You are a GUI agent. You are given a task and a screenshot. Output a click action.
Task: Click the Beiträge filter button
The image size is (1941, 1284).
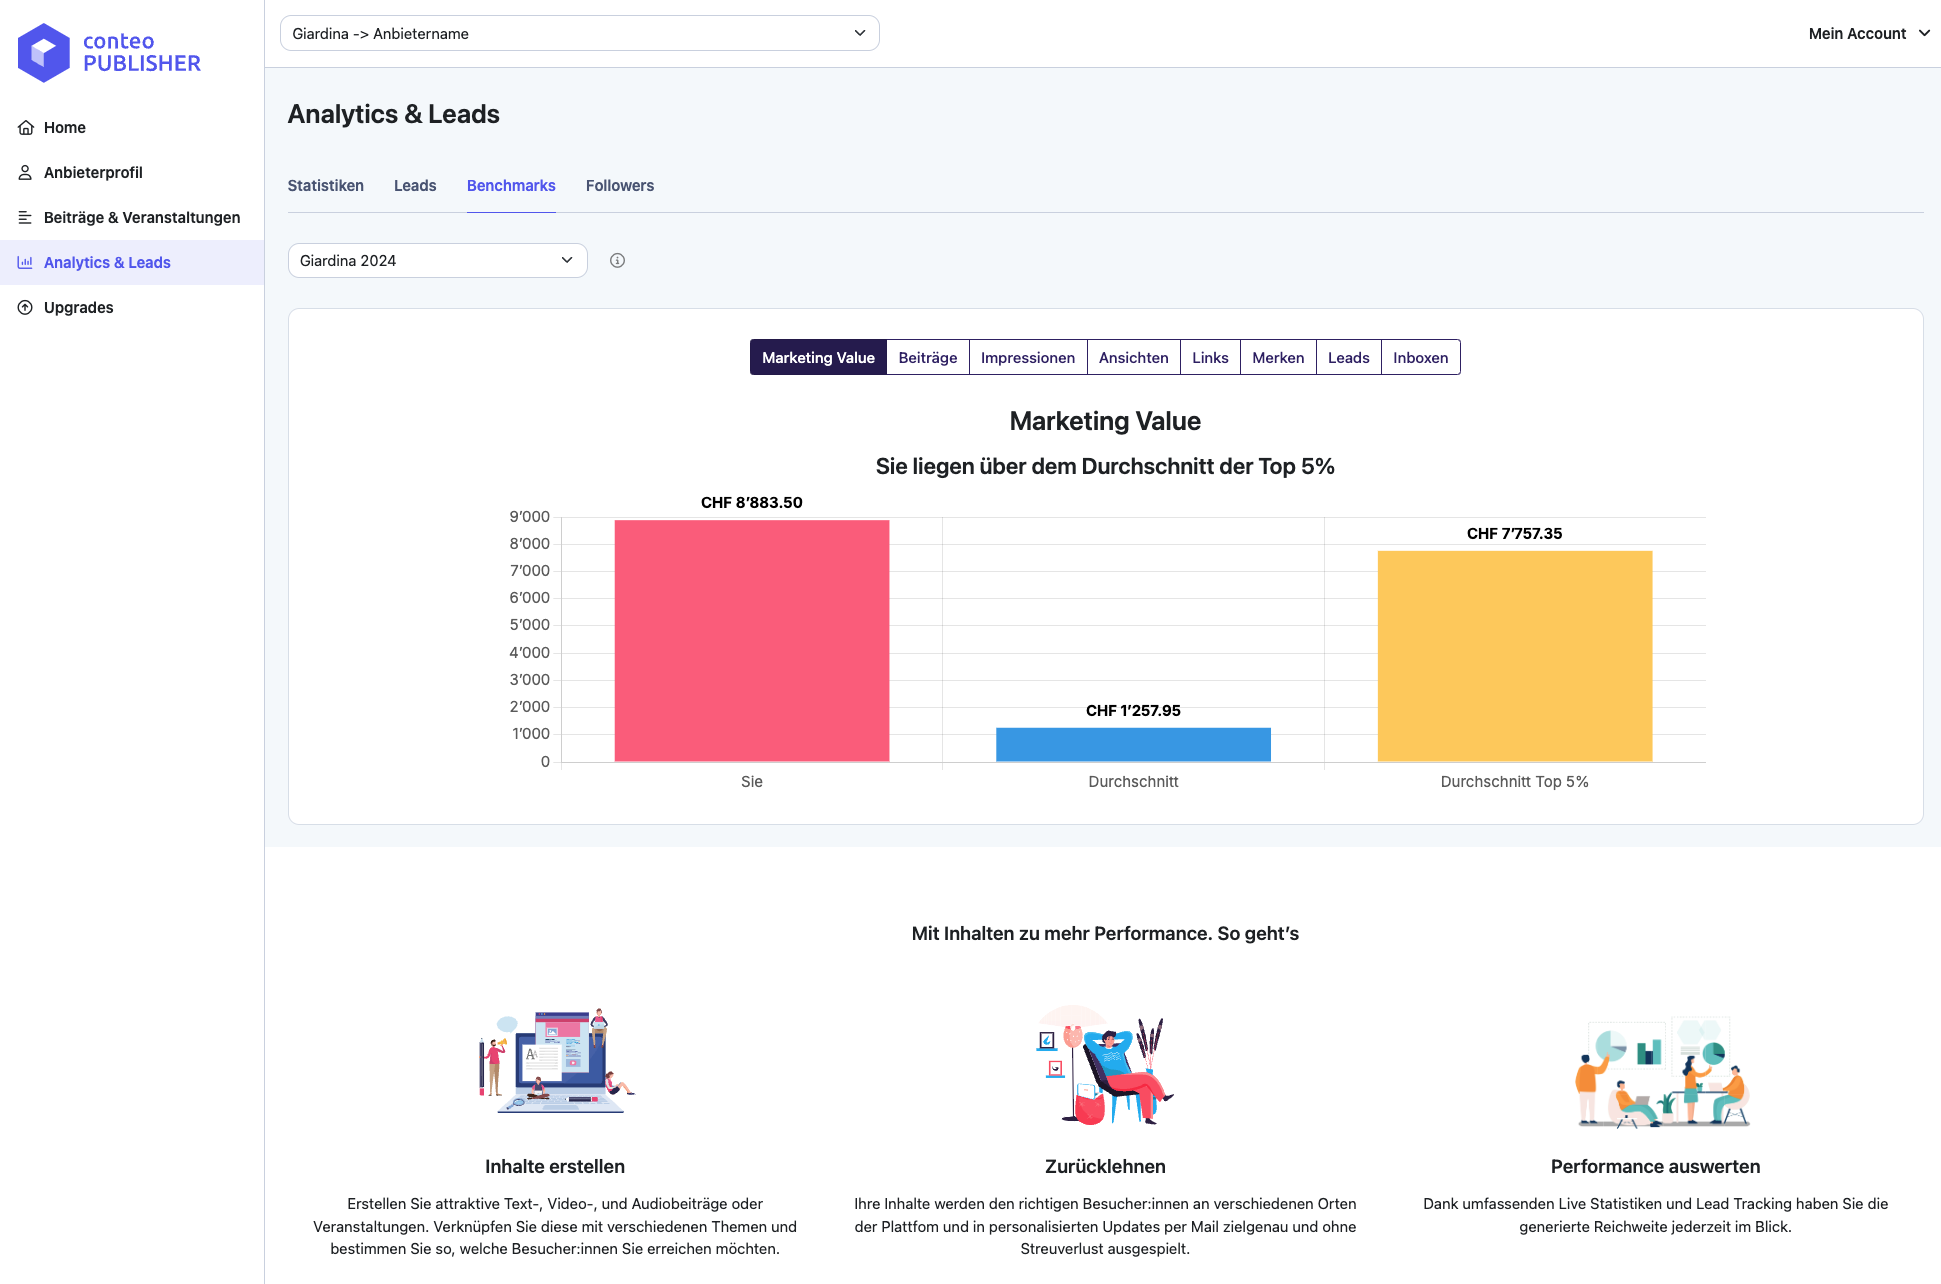(928, 357)
